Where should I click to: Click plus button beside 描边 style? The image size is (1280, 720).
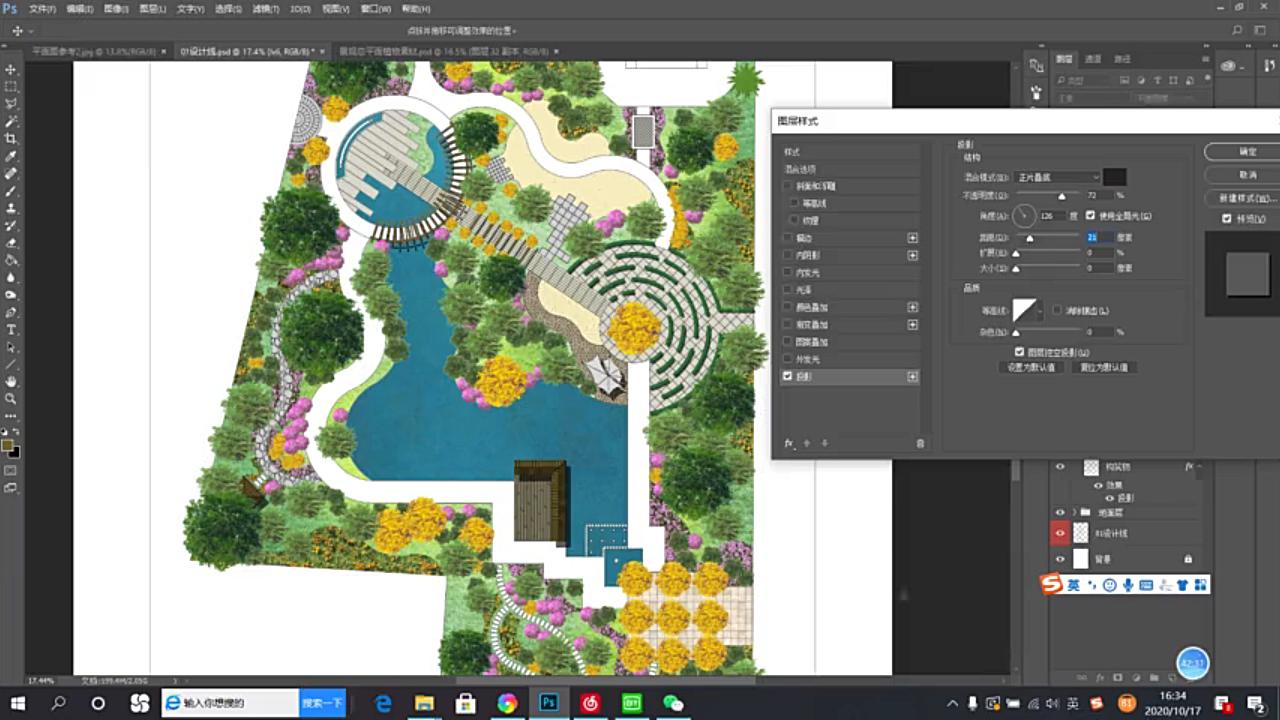tap(912, 238)
